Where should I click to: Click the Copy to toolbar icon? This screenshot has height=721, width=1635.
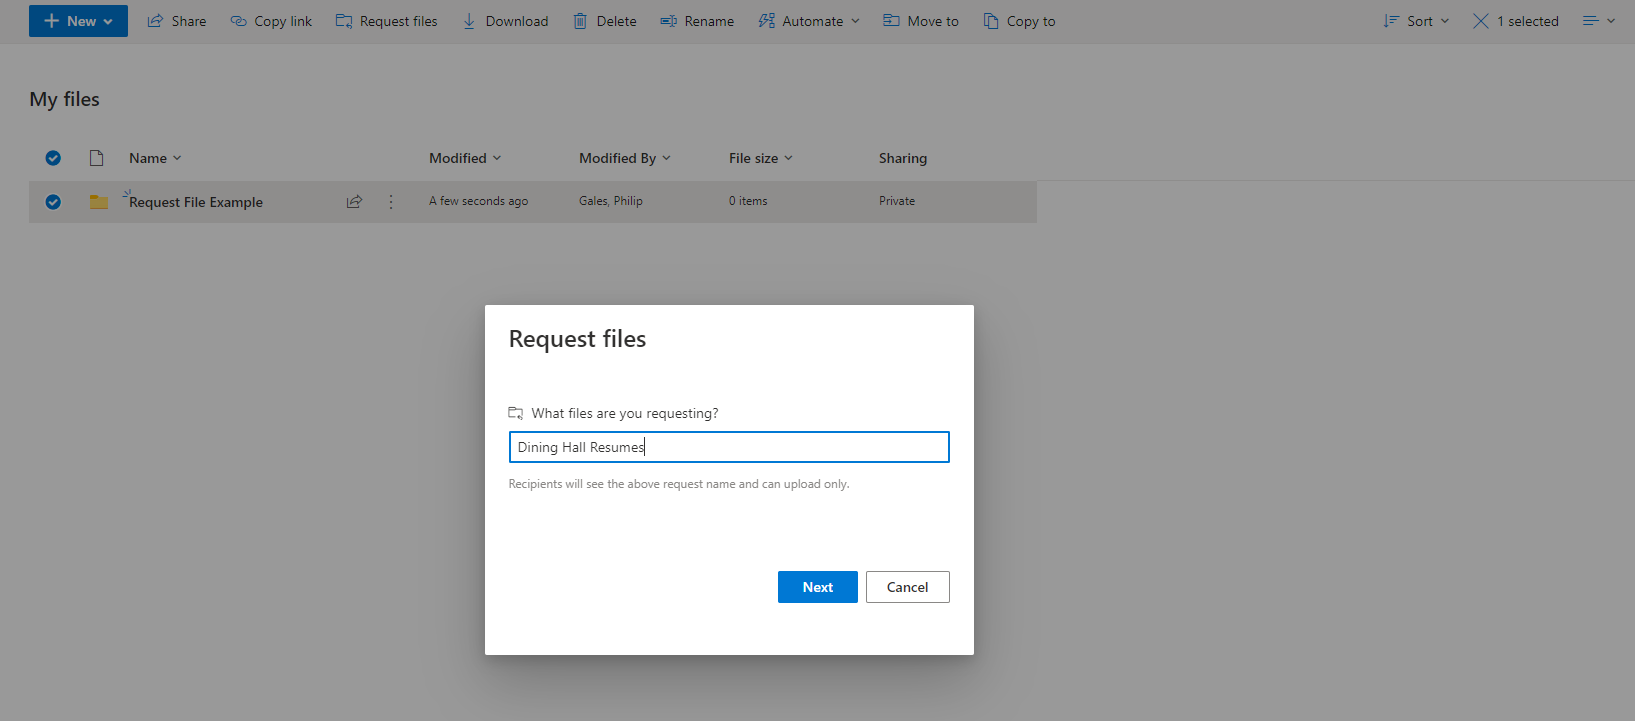coord(991,21)
